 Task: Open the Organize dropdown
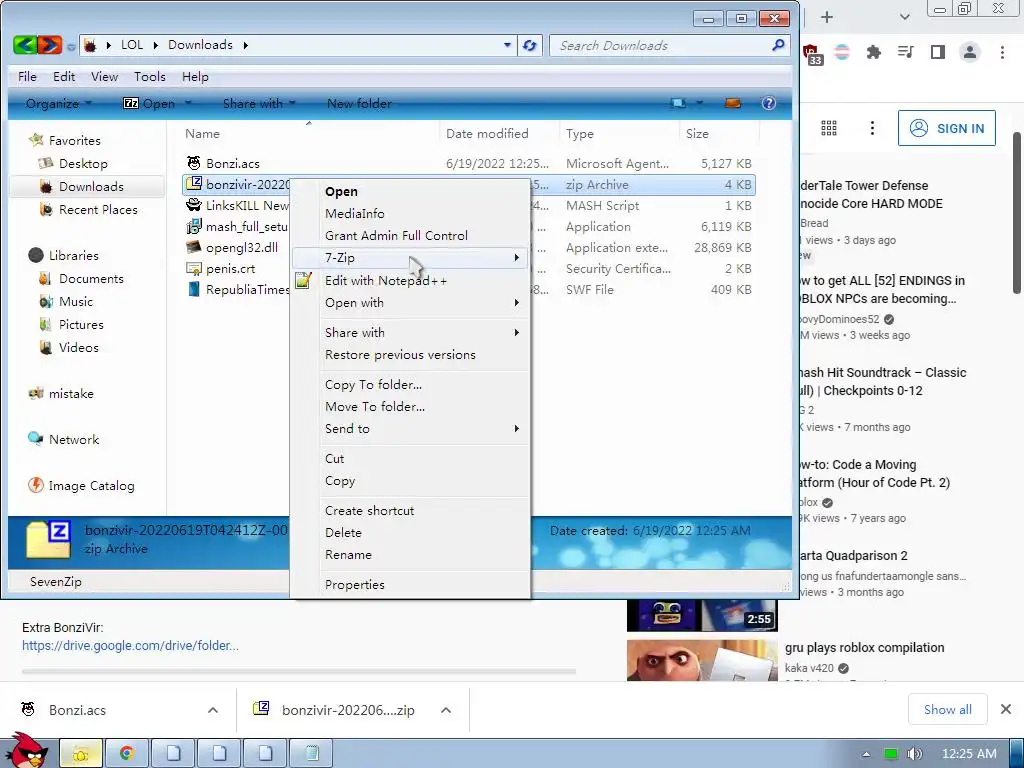[x=59, y=103]
